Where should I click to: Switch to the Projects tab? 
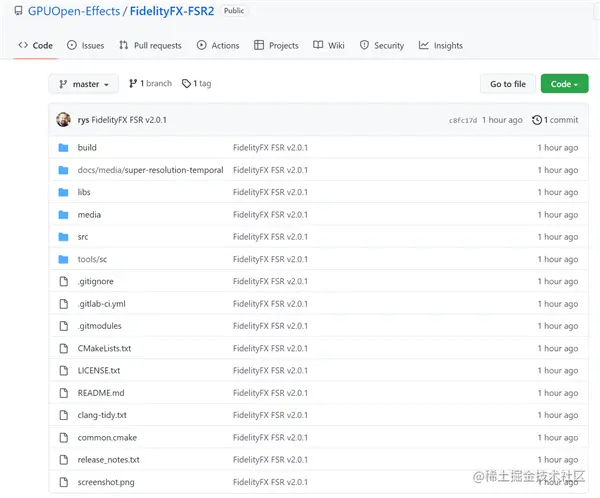click(276, 45)
